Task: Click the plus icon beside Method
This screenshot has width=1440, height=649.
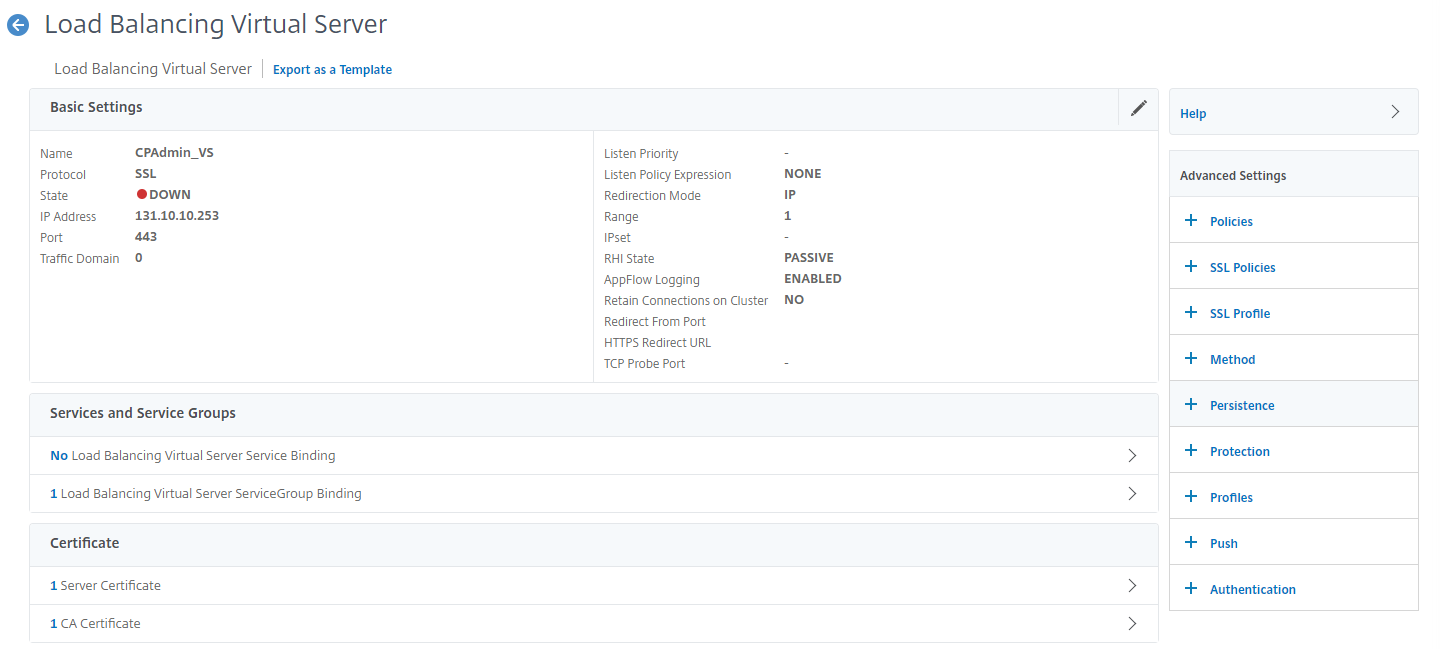Action: (1190, 359)
